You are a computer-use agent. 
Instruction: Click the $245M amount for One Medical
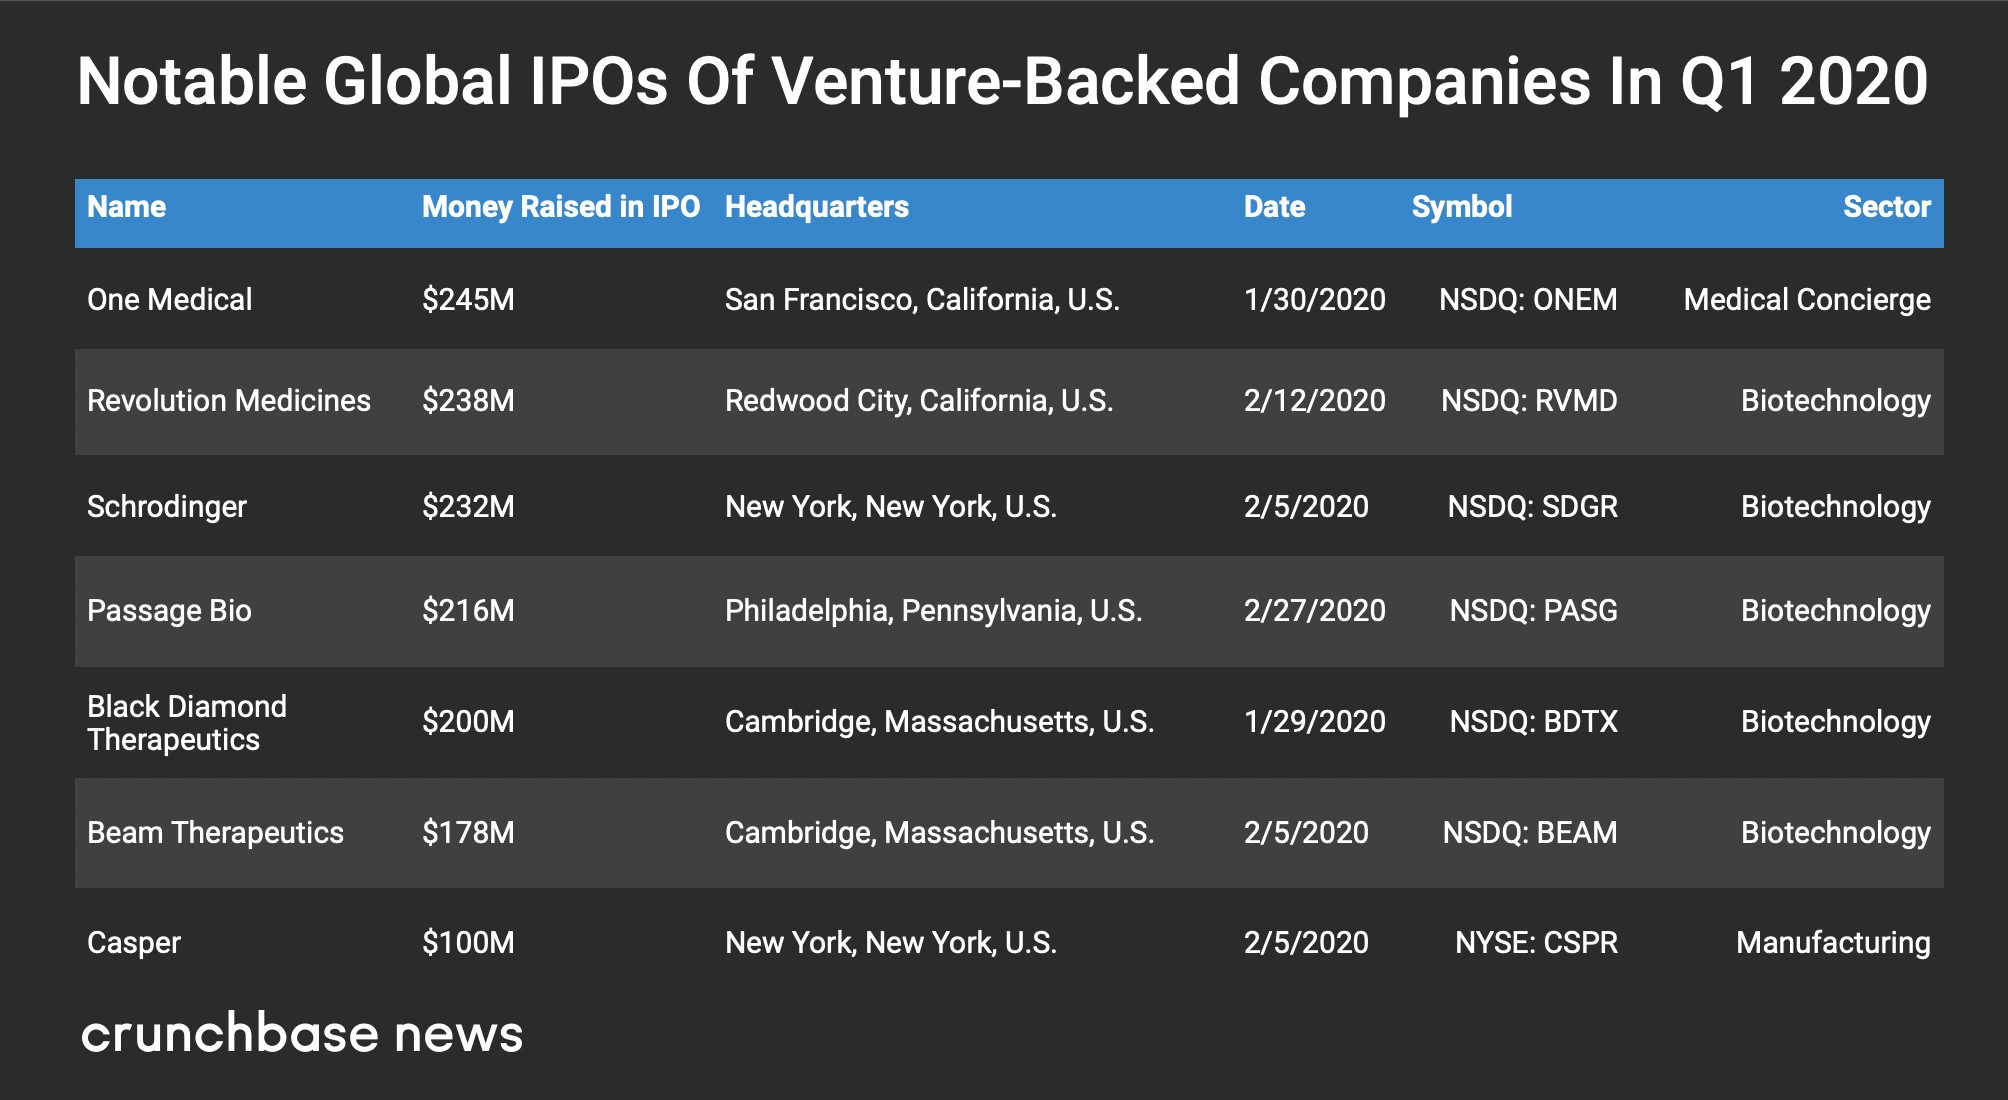(468, 300)
